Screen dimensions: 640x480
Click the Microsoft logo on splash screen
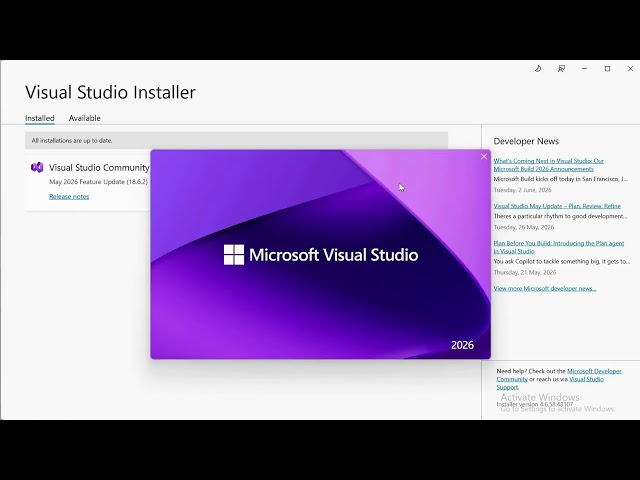[x=234, y=255]
